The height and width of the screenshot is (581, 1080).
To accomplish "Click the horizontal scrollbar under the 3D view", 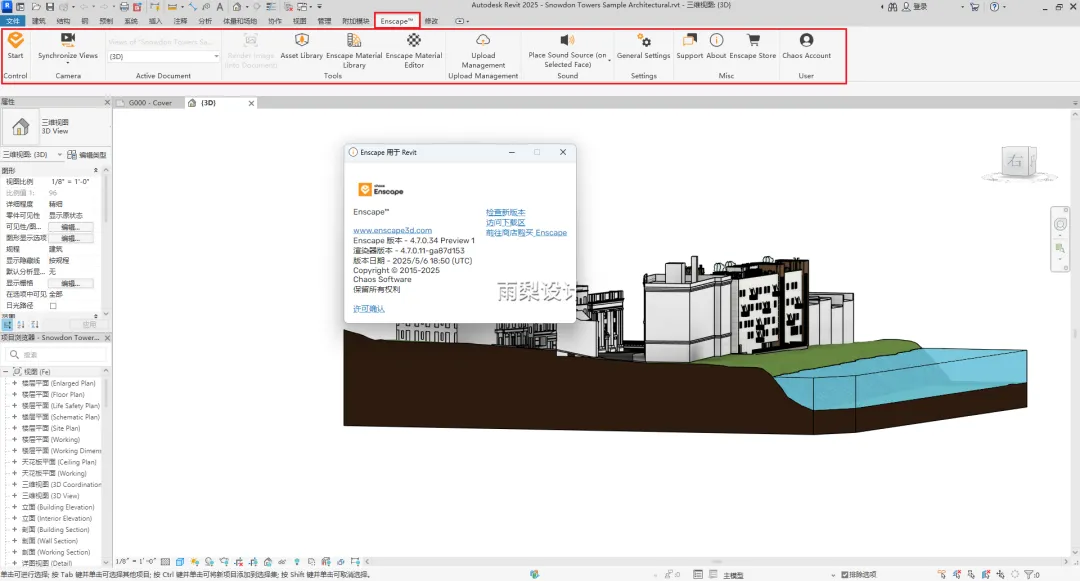I will click(x=716, y=562).
